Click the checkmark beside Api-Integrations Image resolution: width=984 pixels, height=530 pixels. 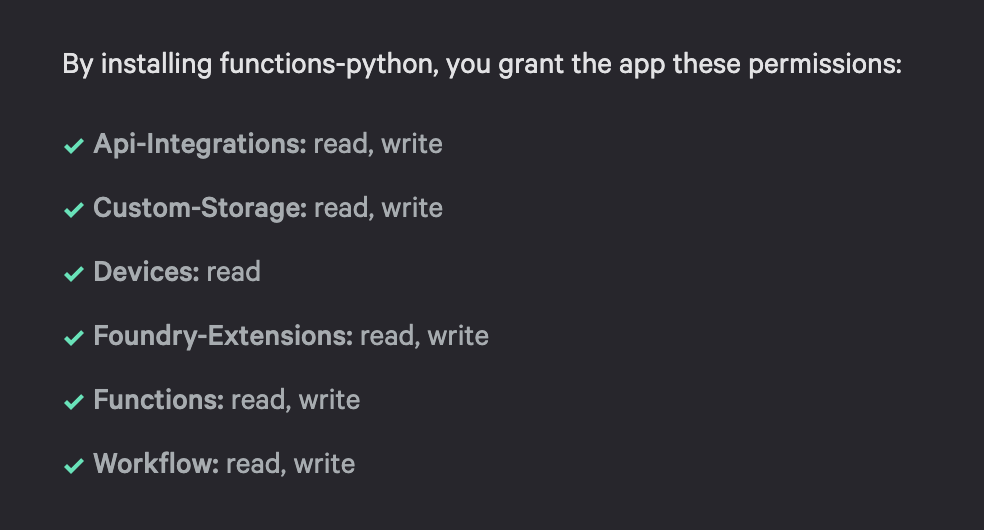pyautogui.click(x=73, y=146)
